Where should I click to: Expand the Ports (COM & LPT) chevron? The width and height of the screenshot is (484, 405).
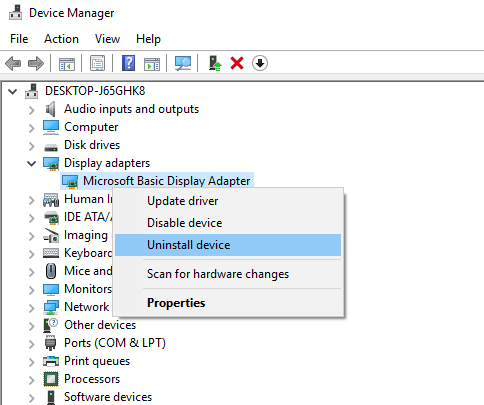click(x=31, y=344)
